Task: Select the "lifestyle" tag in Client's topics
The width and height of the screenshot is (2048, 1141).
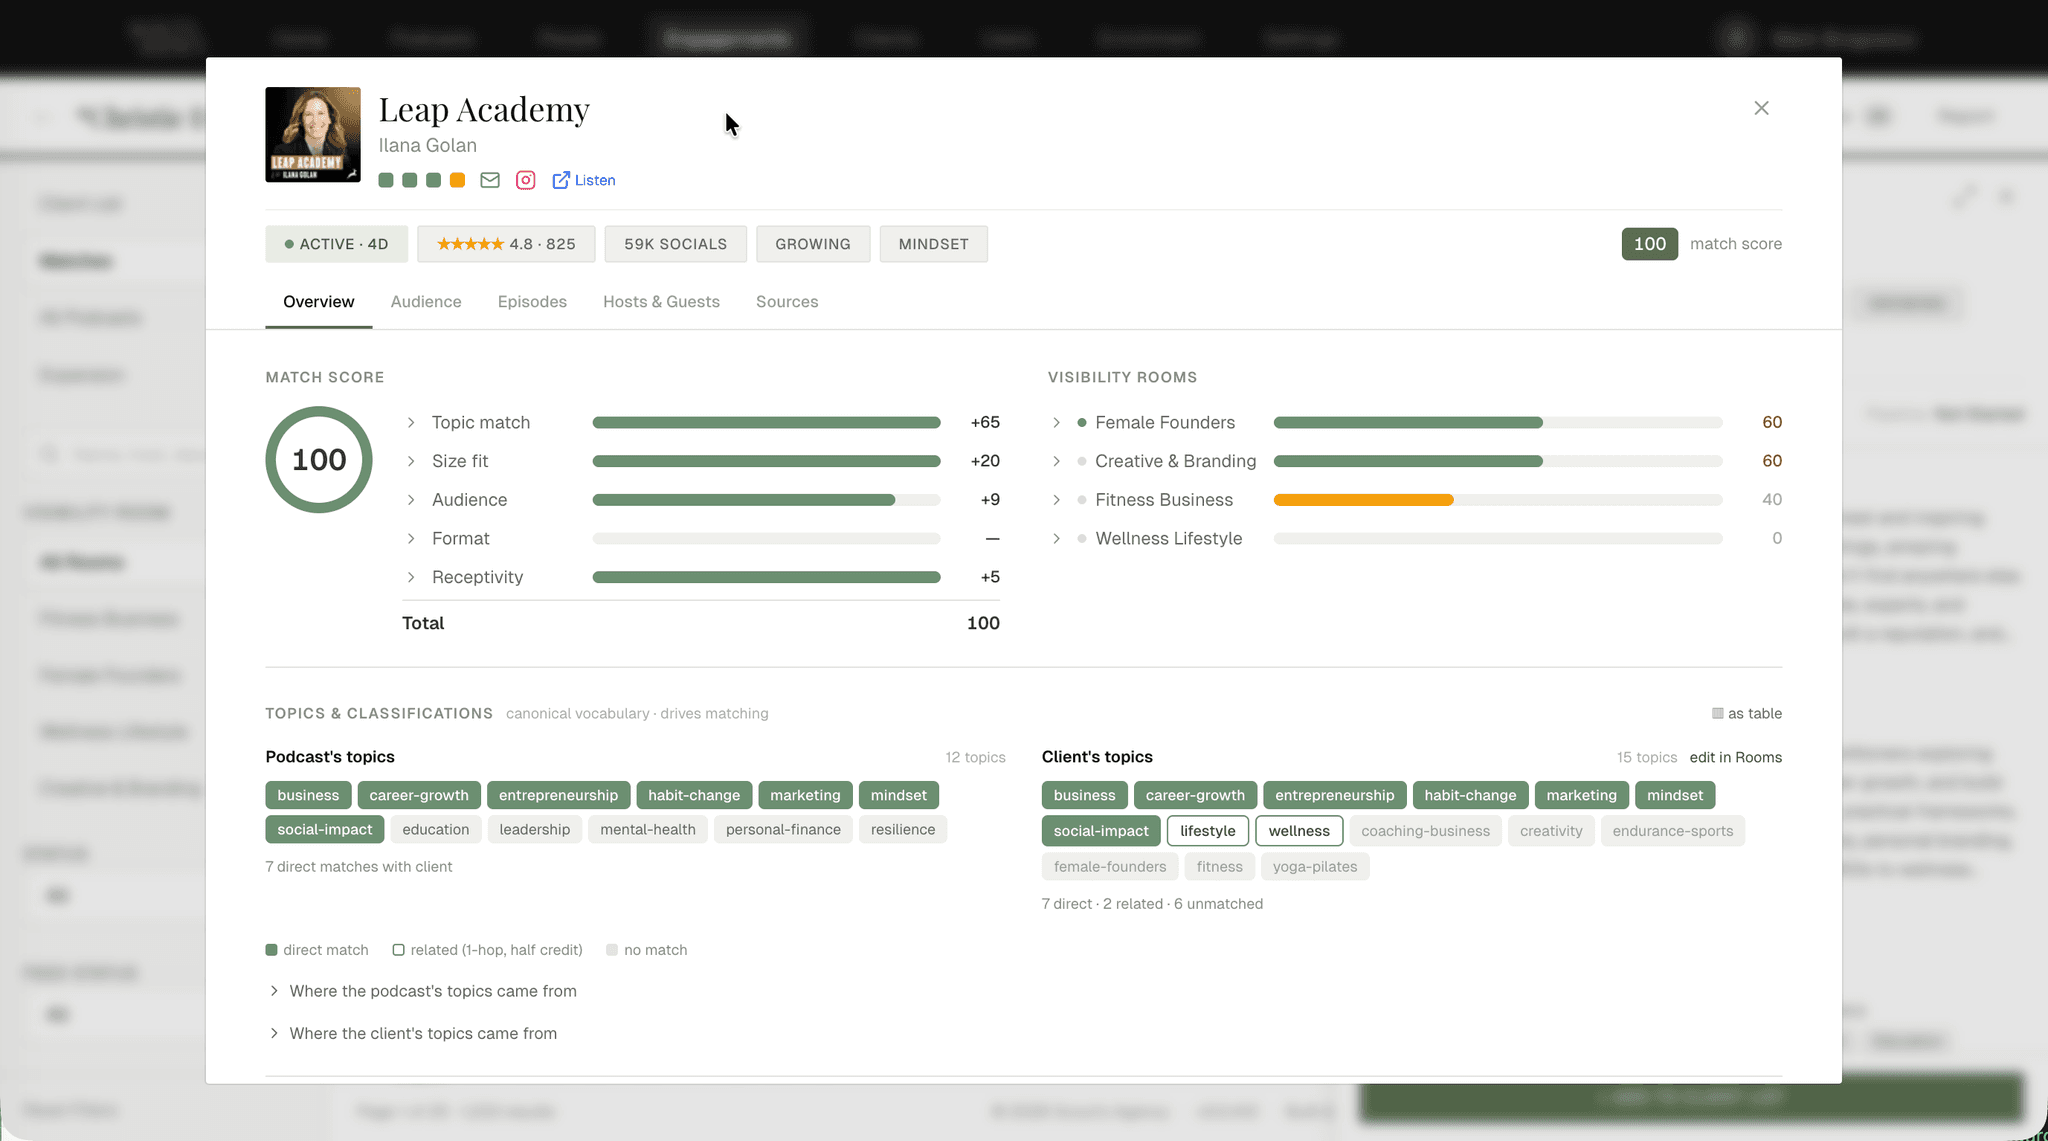Action: pos(1208,831)
